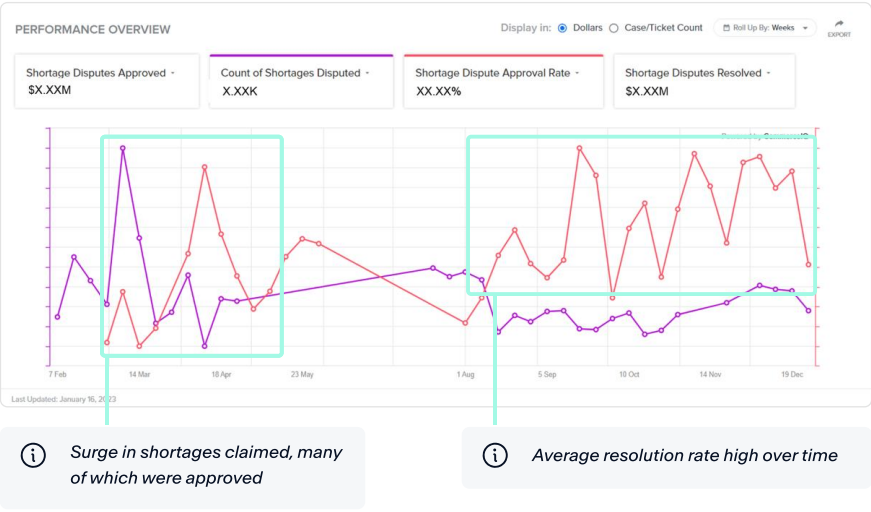Click the info icon beside Average resolution rate
This screenshot has height=512, width=871.
[495, 455]
